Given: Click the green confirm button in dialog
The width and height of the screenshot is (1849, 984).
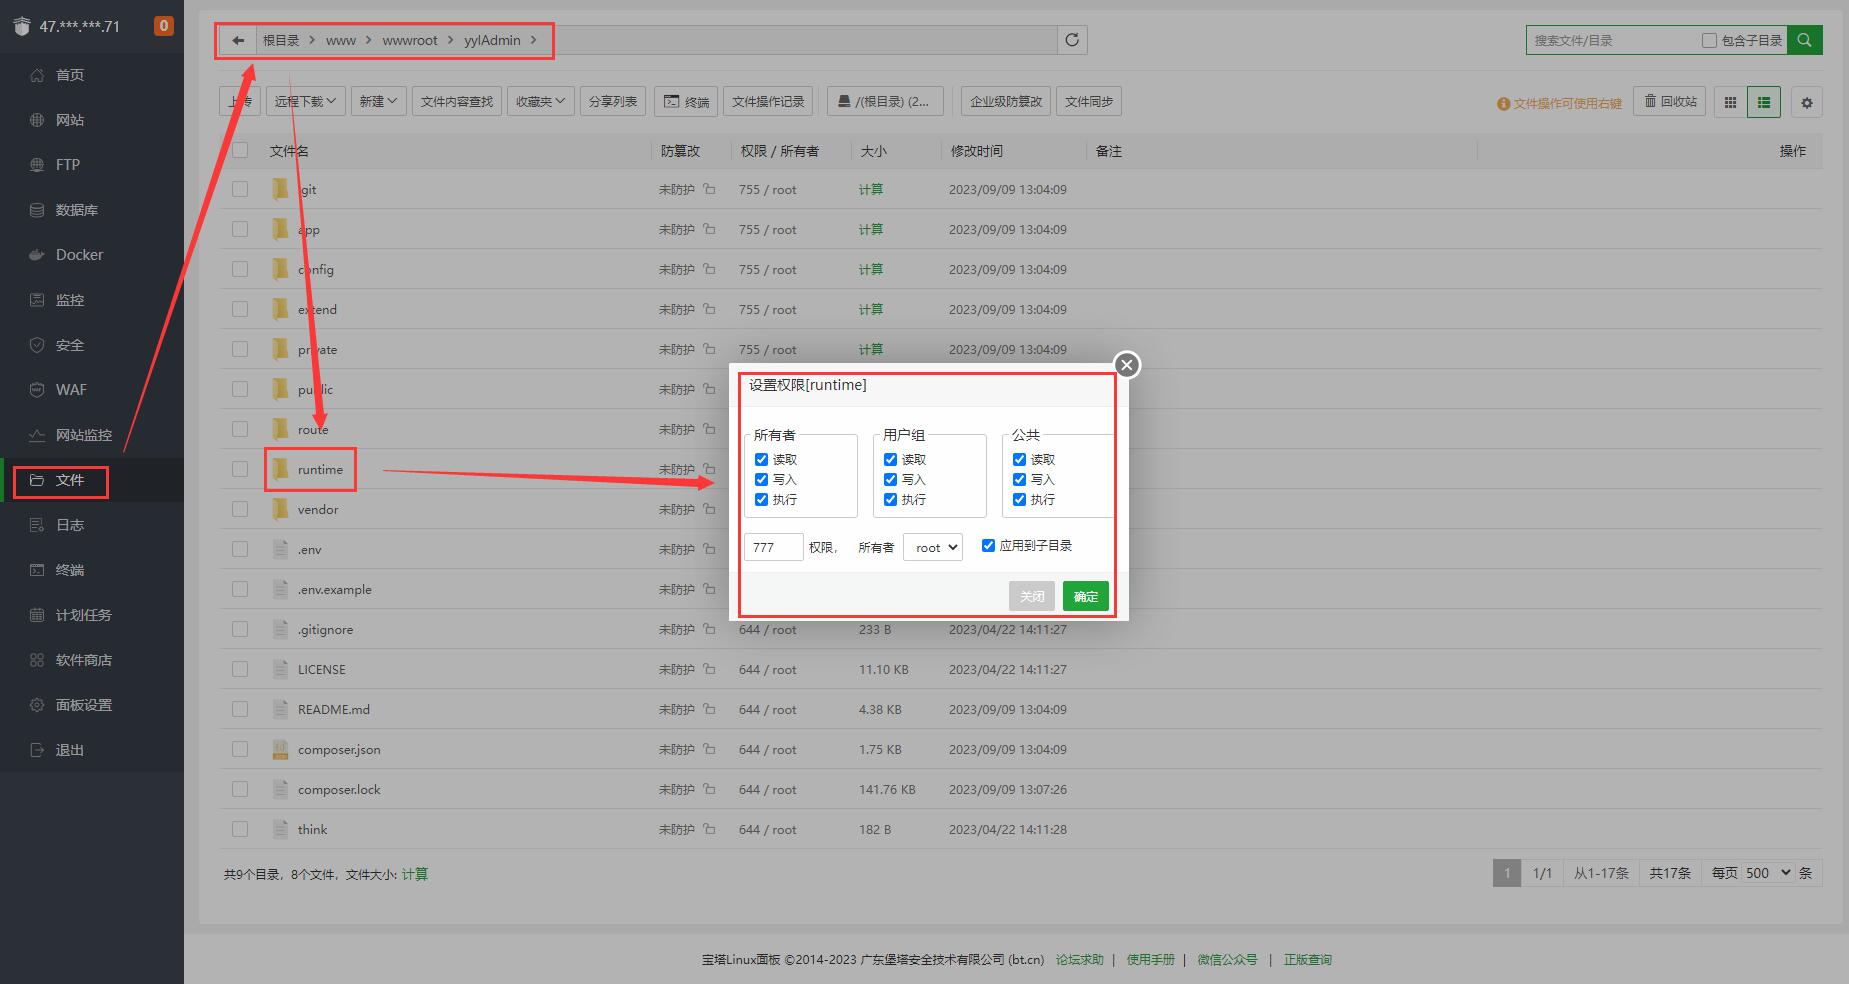Looking at the screenshot, I should click(x=1085, y=597).
